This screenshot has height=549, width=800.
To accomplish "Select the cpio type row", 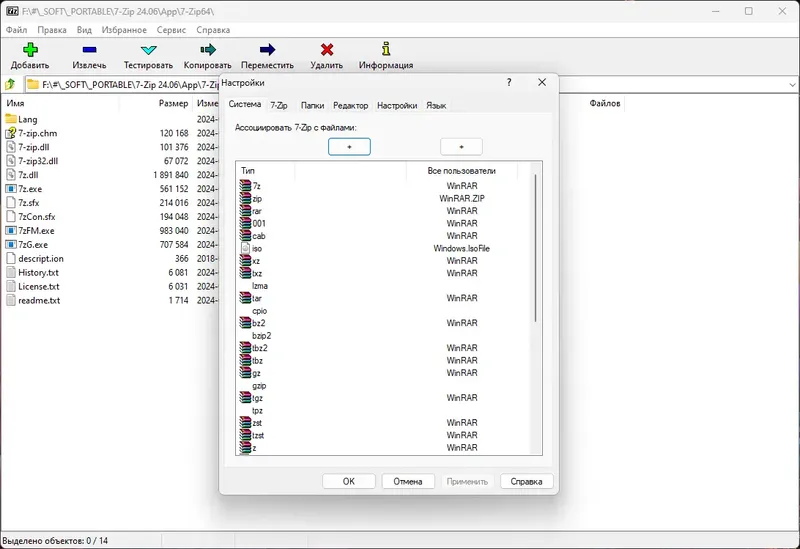I will (x=385, y=311).
